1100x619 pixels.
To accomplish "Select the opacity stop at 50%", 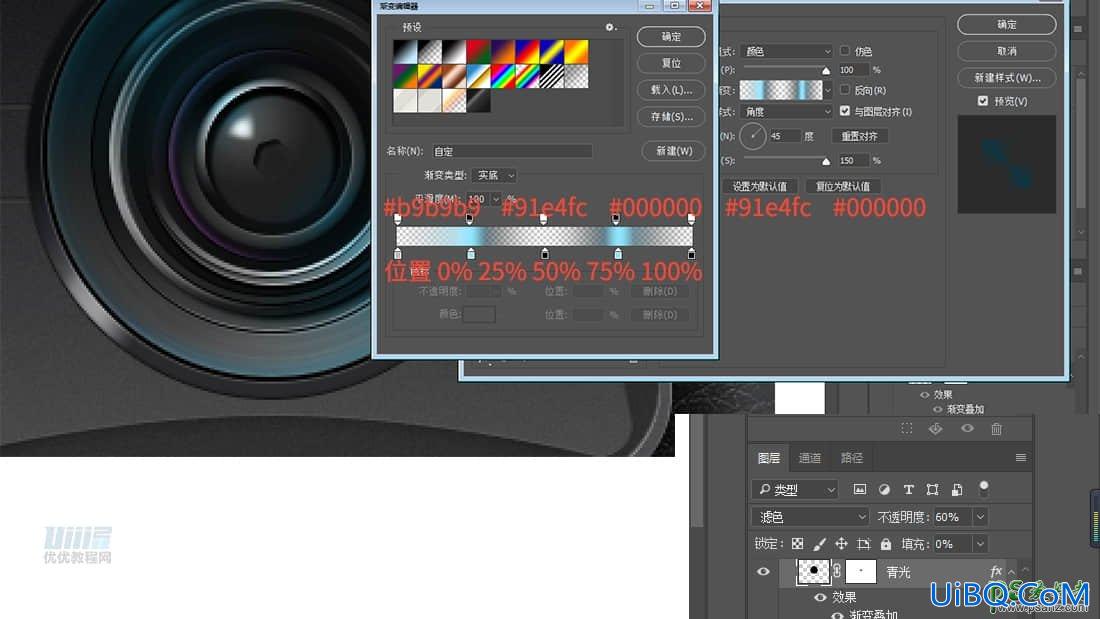I will (x=543, y=220).
